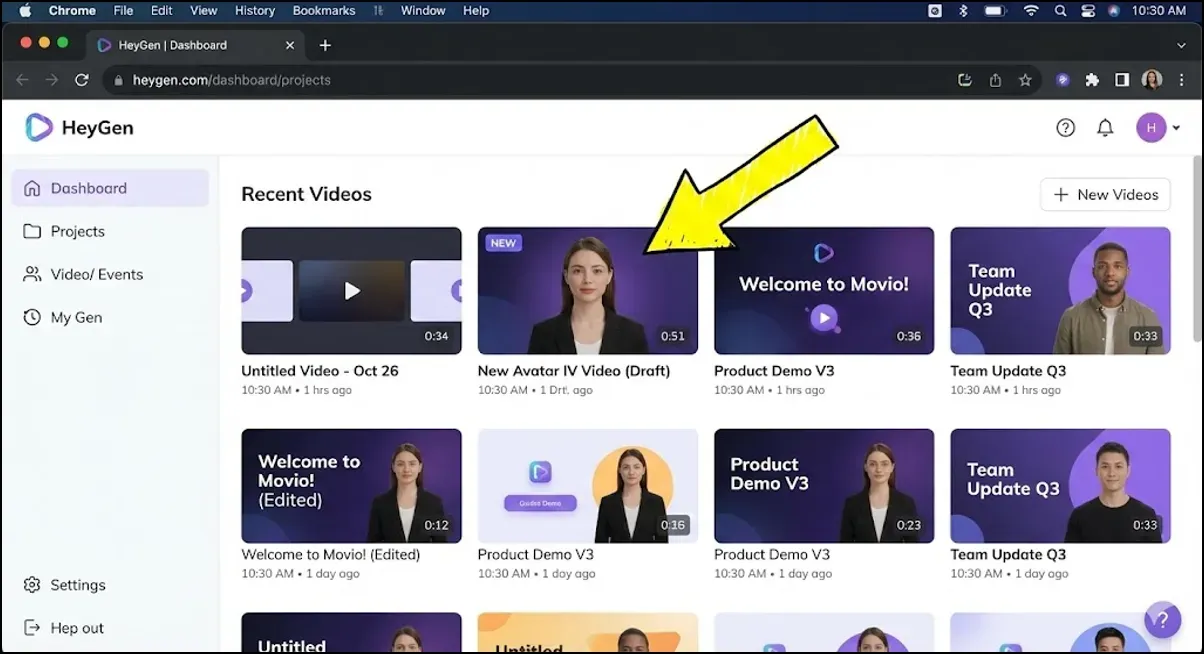The image size is (1204, 654).
Task: Click the Settings gear icon in sidebar
Action: point(30,584)
